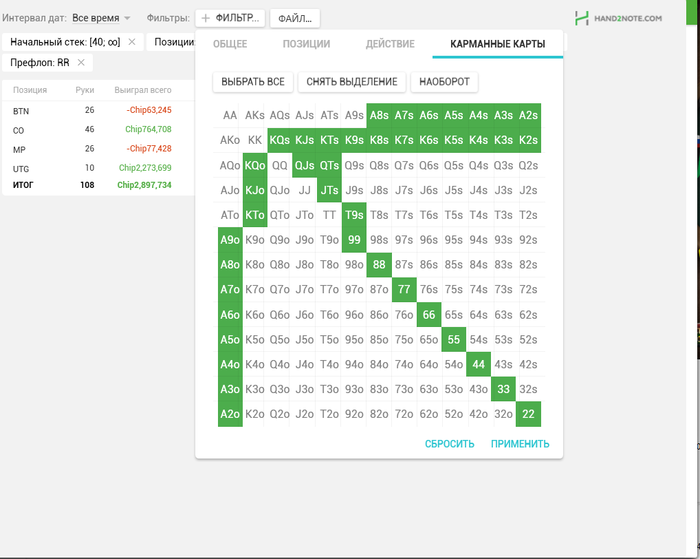Open the ФАЙЛ... menu button
The height and width of the screenshot is (559, 700).
tap(295, 18)
